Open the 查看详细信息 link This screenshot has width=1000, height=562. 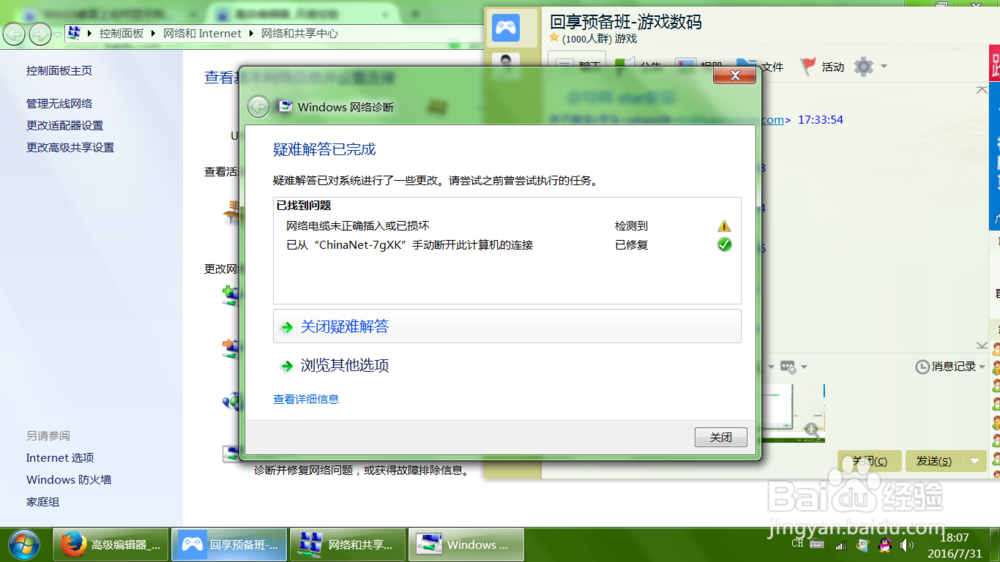(x=305, y=399)
